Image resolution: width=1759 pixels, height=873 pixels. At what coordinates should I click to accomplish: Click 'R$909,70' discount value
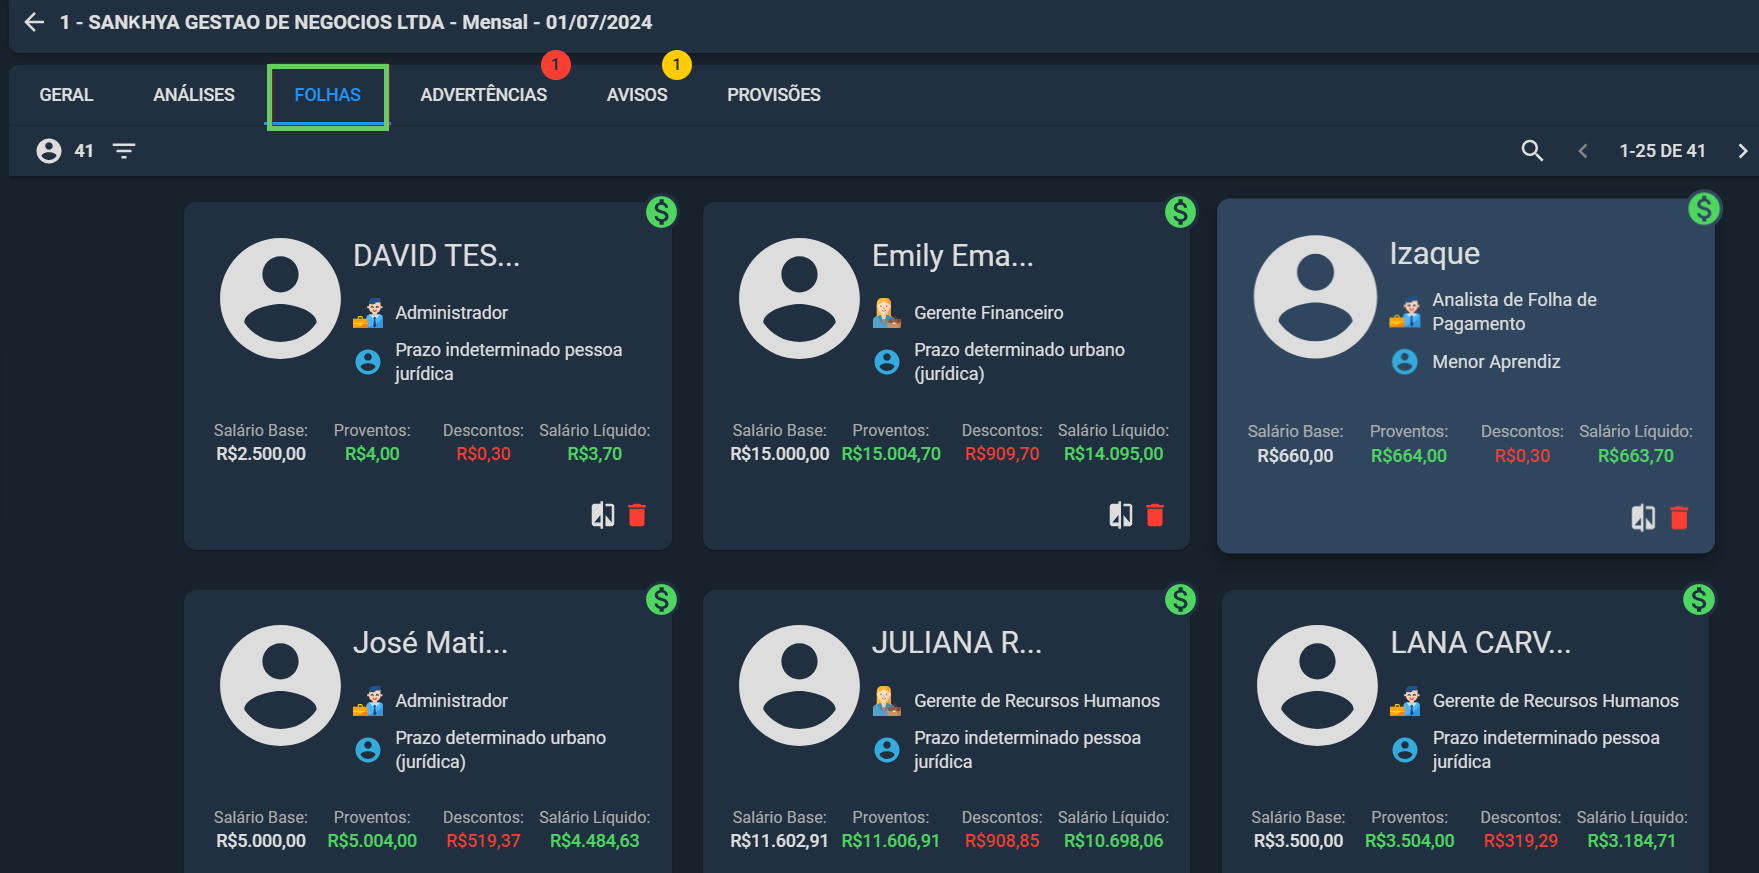1002,454
